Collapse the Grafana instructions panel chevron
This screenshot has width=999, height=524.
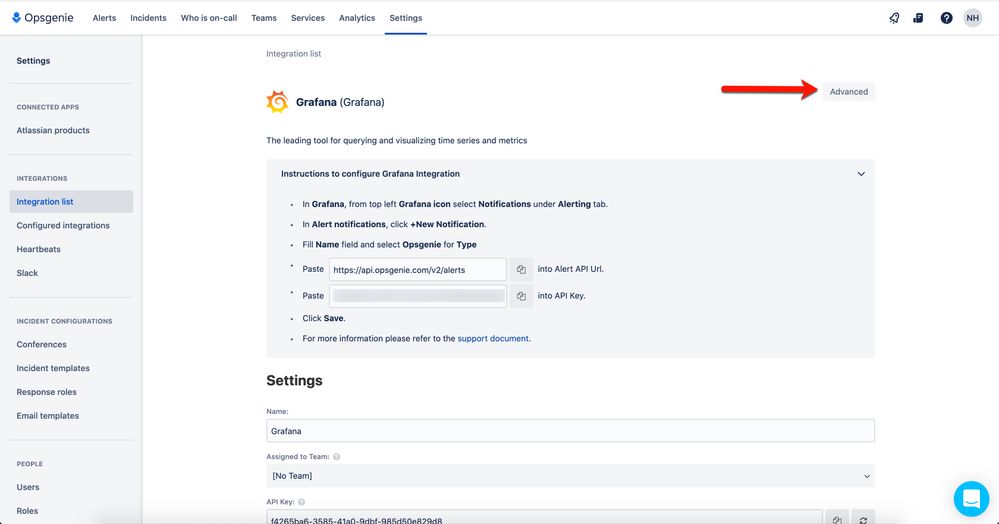(x=861, y=174)
